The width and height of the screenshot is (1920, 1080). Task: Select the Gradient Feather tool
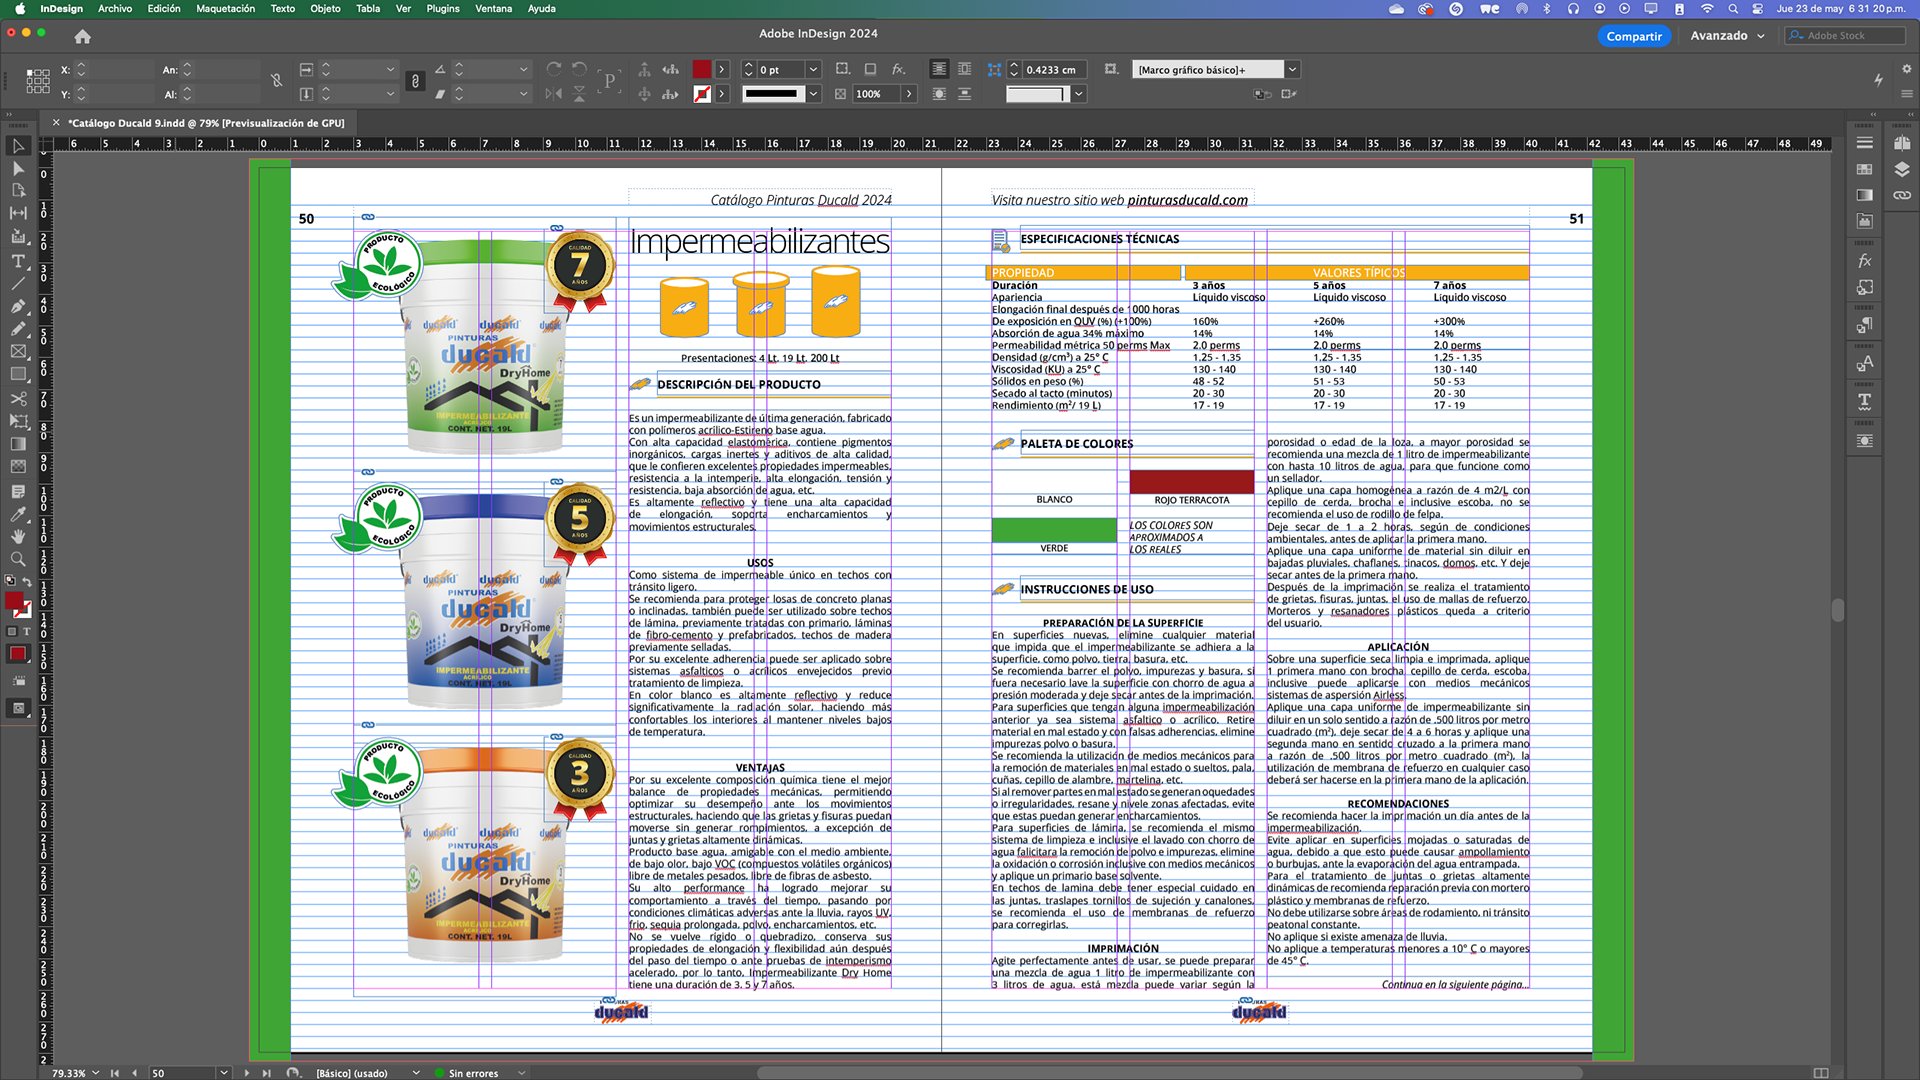click(x=18, y=467)
